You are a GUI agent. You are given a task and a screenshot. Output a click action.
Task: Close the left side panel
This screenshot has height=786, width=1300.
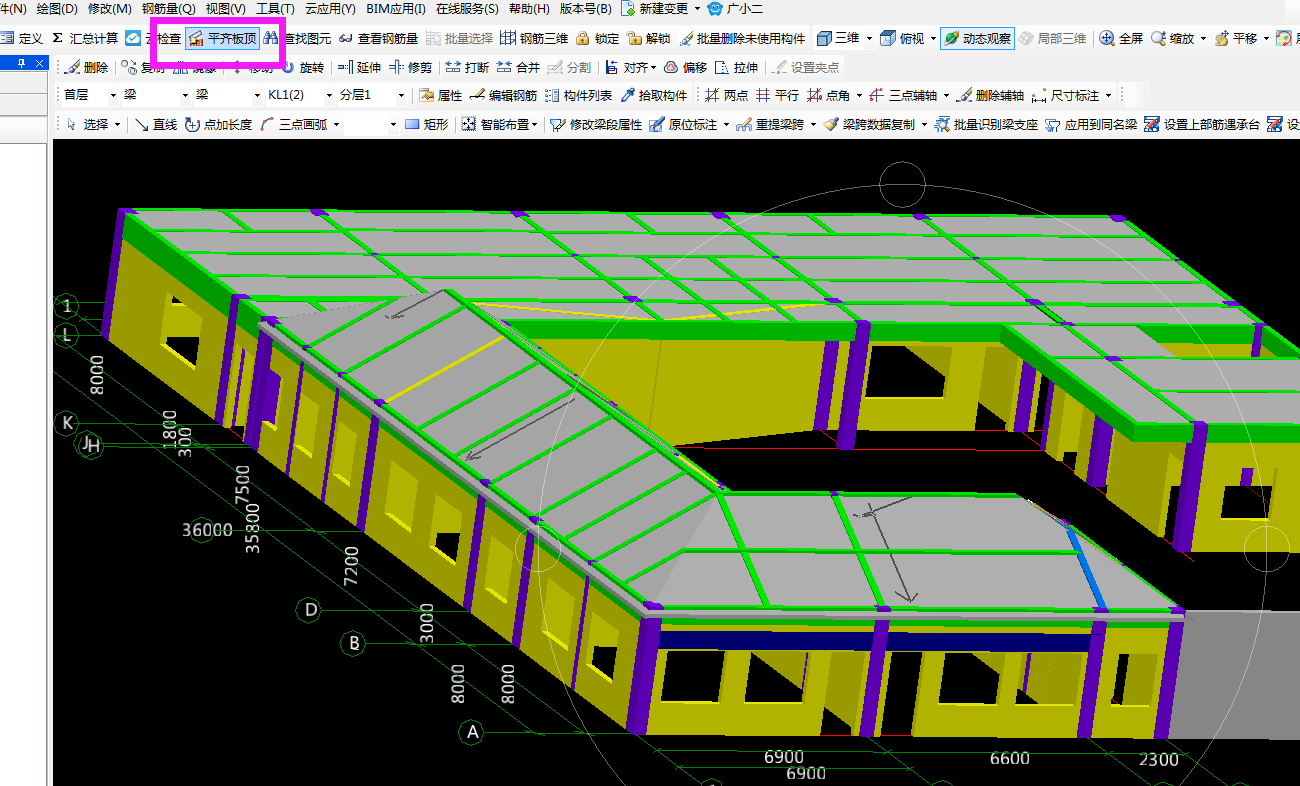click(x=39, y=63)
